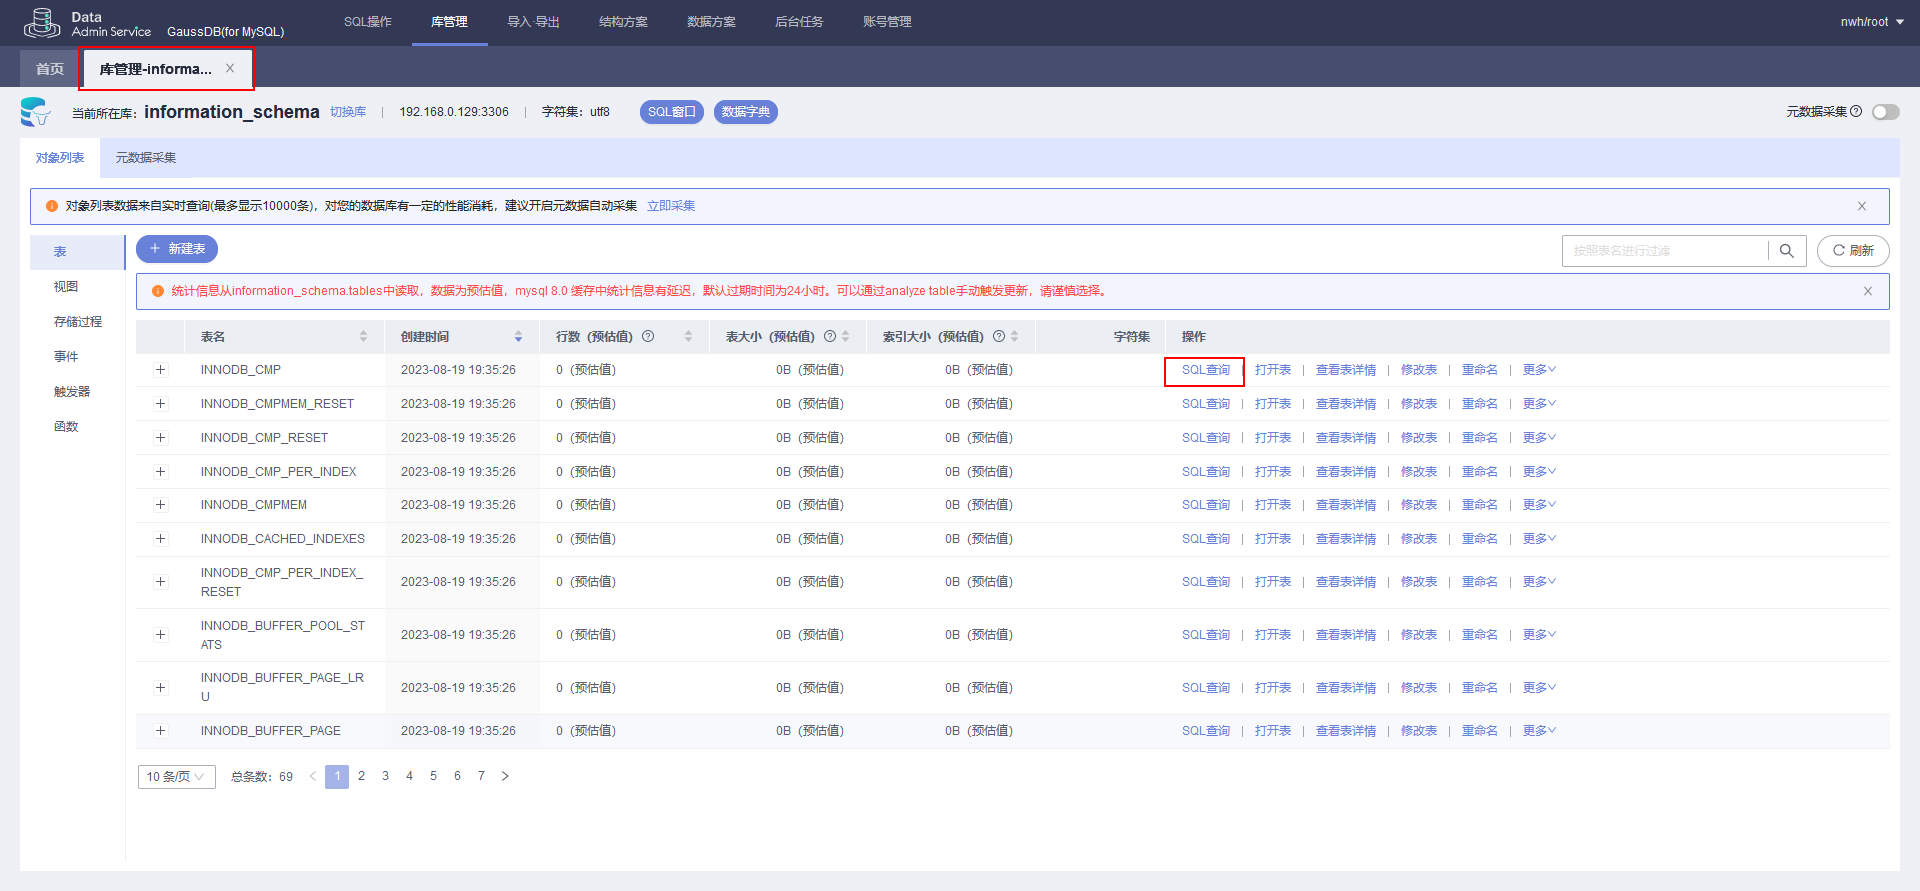
Task: Click the 刷新 refresh button
Action: pyautogui.click(x=1853, y=251)
